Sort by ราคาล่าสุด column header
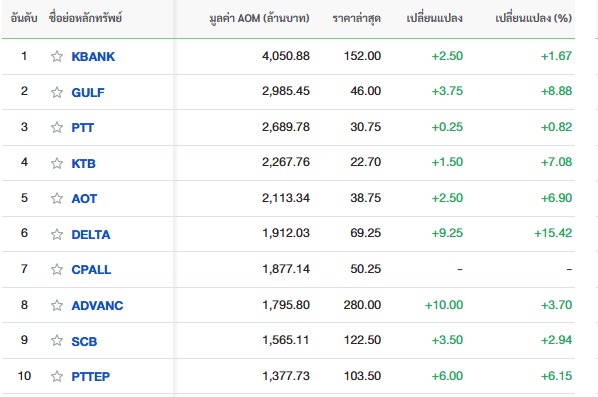This screenshot has width=598, height=397. (x=357, y=18)
